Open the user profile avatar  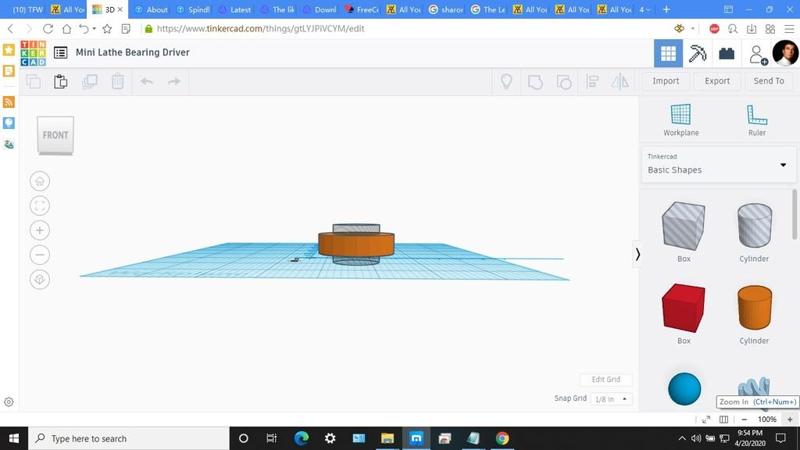pyautogui.click(x=785, y=53)
